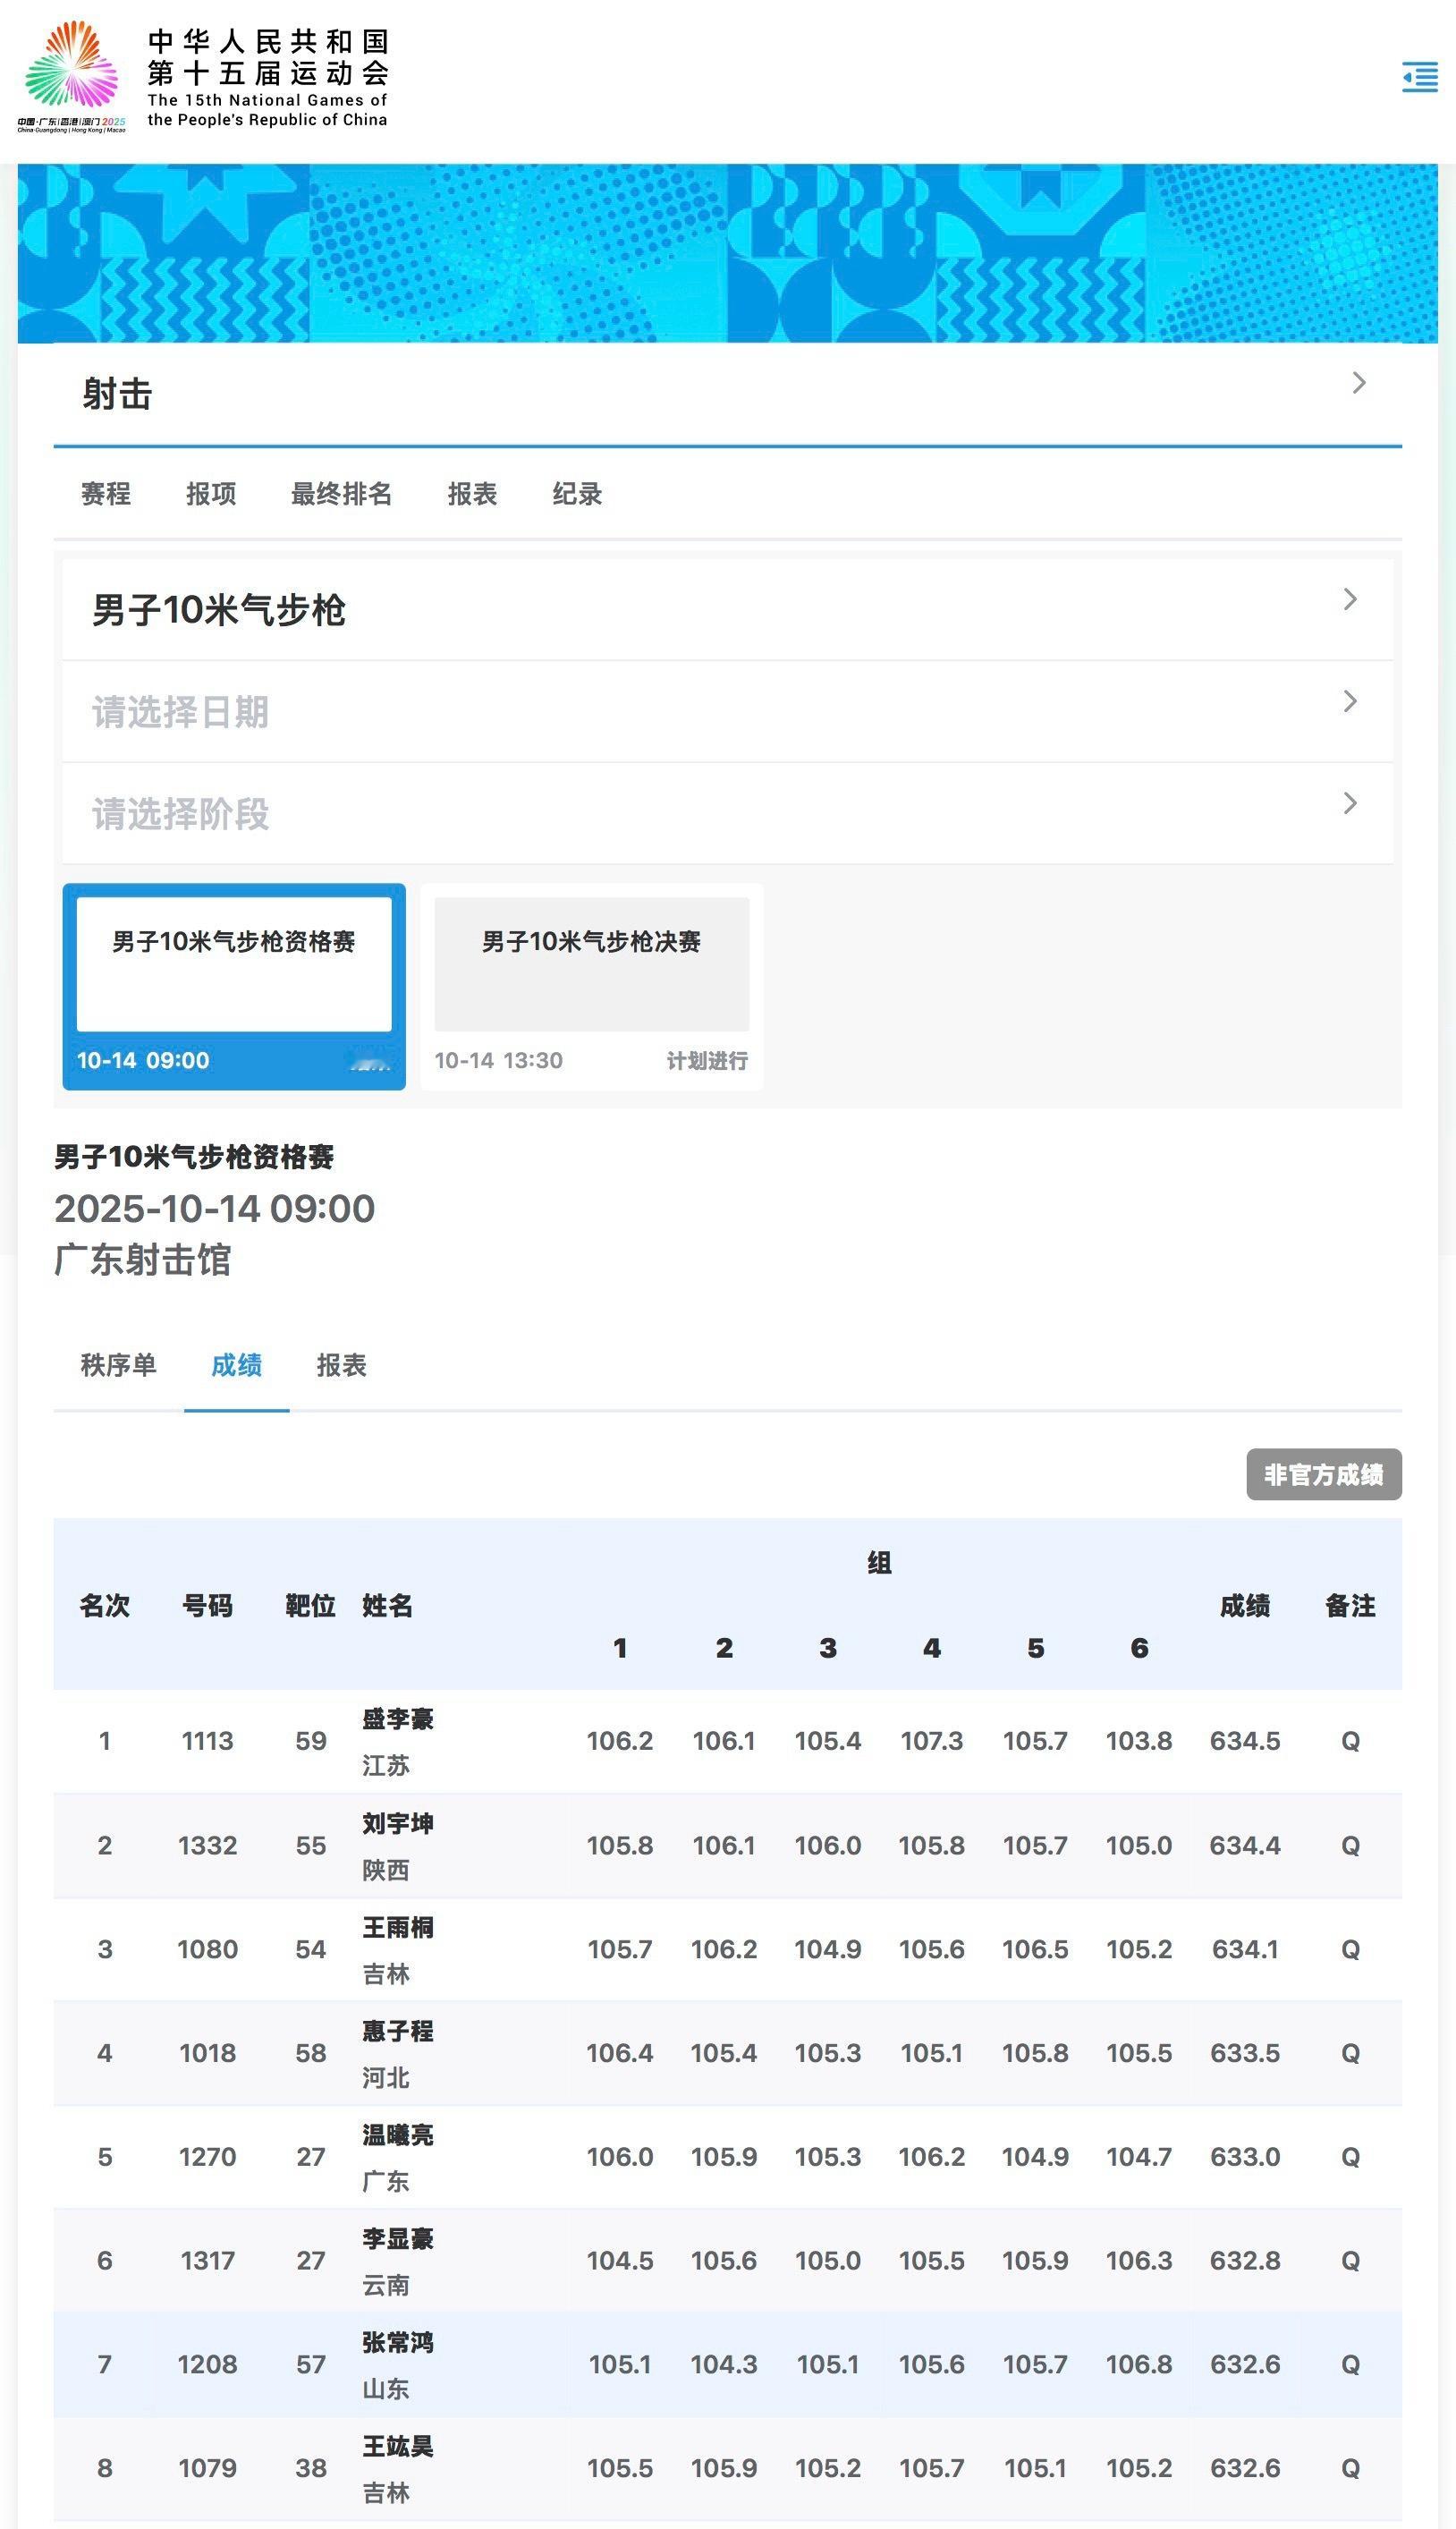Click the 非官方成绩 unofficial results badge
The width and height of the screenshot is (1456, 2529).
coord(1326,1473)
